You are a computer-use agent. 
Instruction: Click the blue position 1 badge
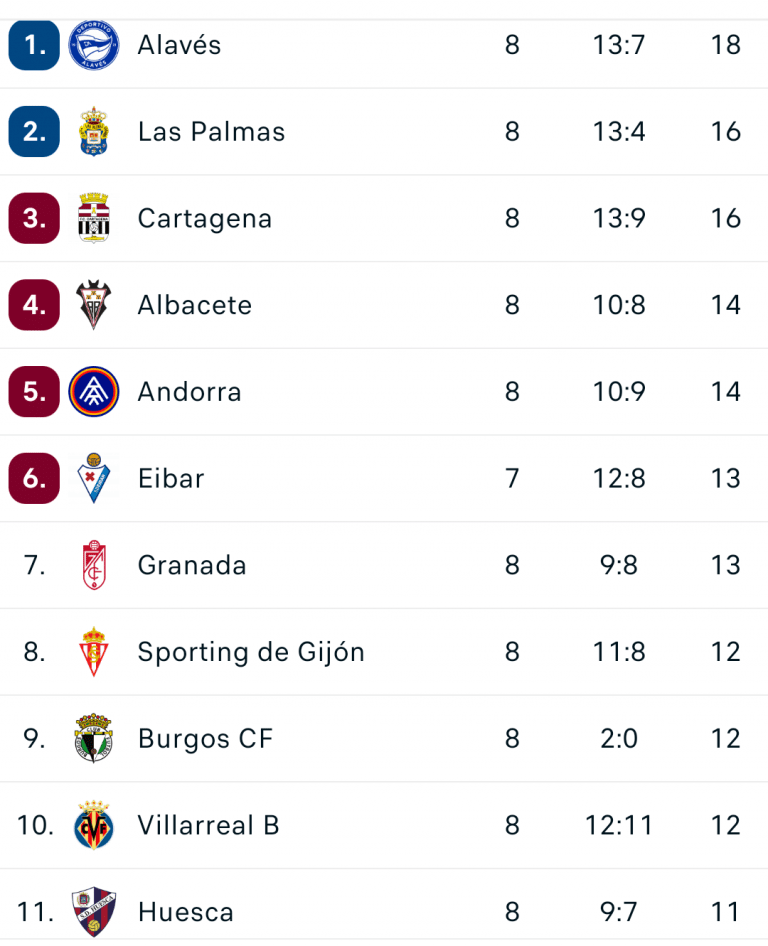click(x=35, y=45)
